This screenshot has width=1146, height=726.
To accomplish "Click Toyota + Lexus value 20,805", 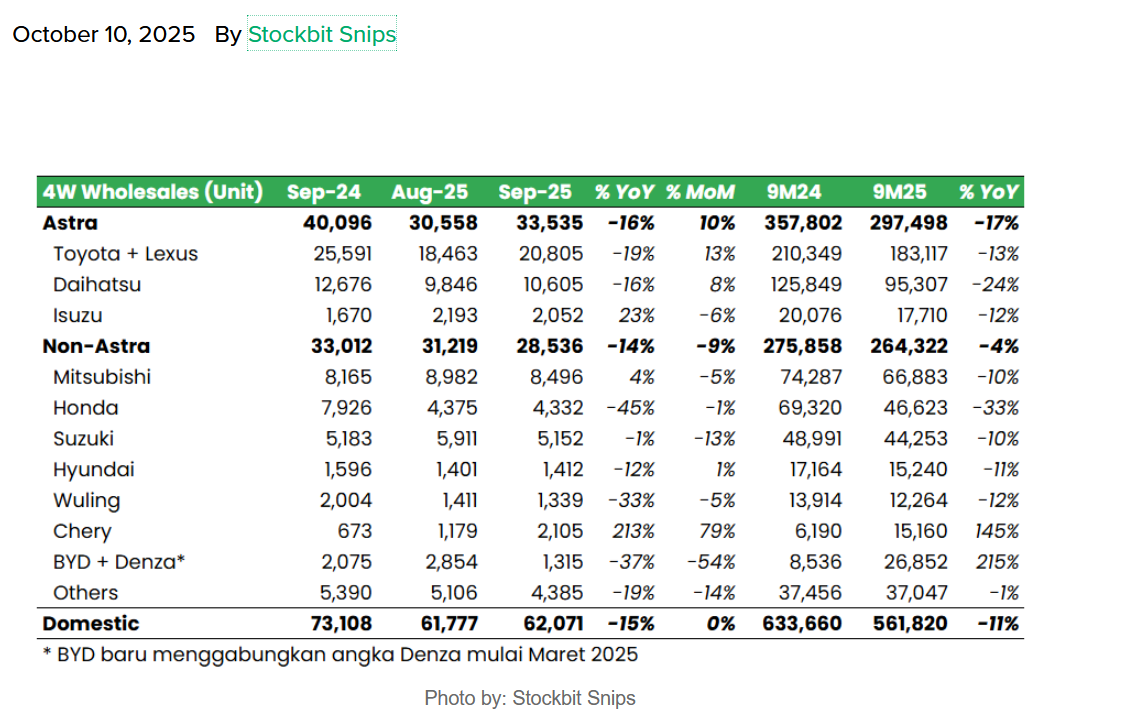I will tap(550, 254).
